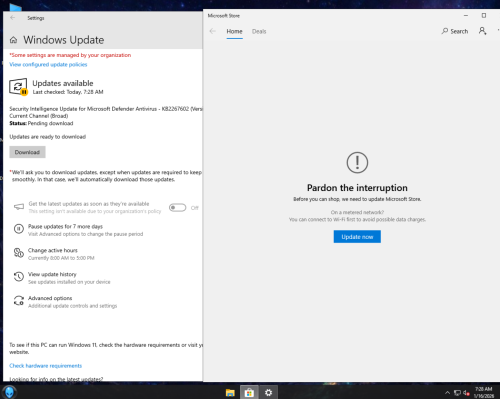The width and height of the screenshot is (500, 399).
Task: Maximize the Microsoft Store window
Action: point(484,16)
